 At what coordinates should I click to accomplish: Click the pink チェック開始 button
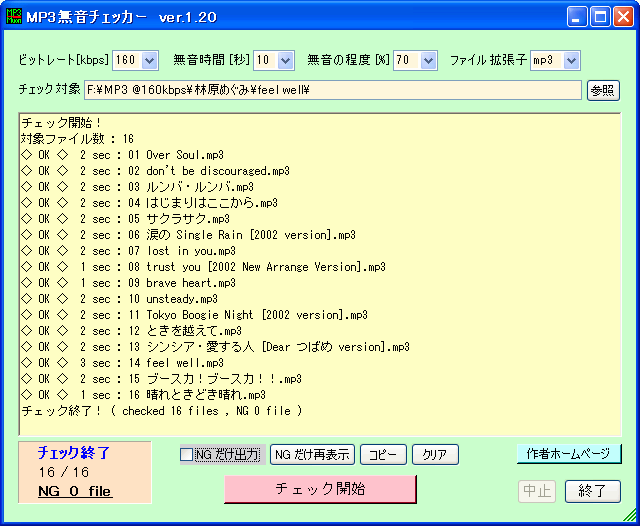point(320,488)
